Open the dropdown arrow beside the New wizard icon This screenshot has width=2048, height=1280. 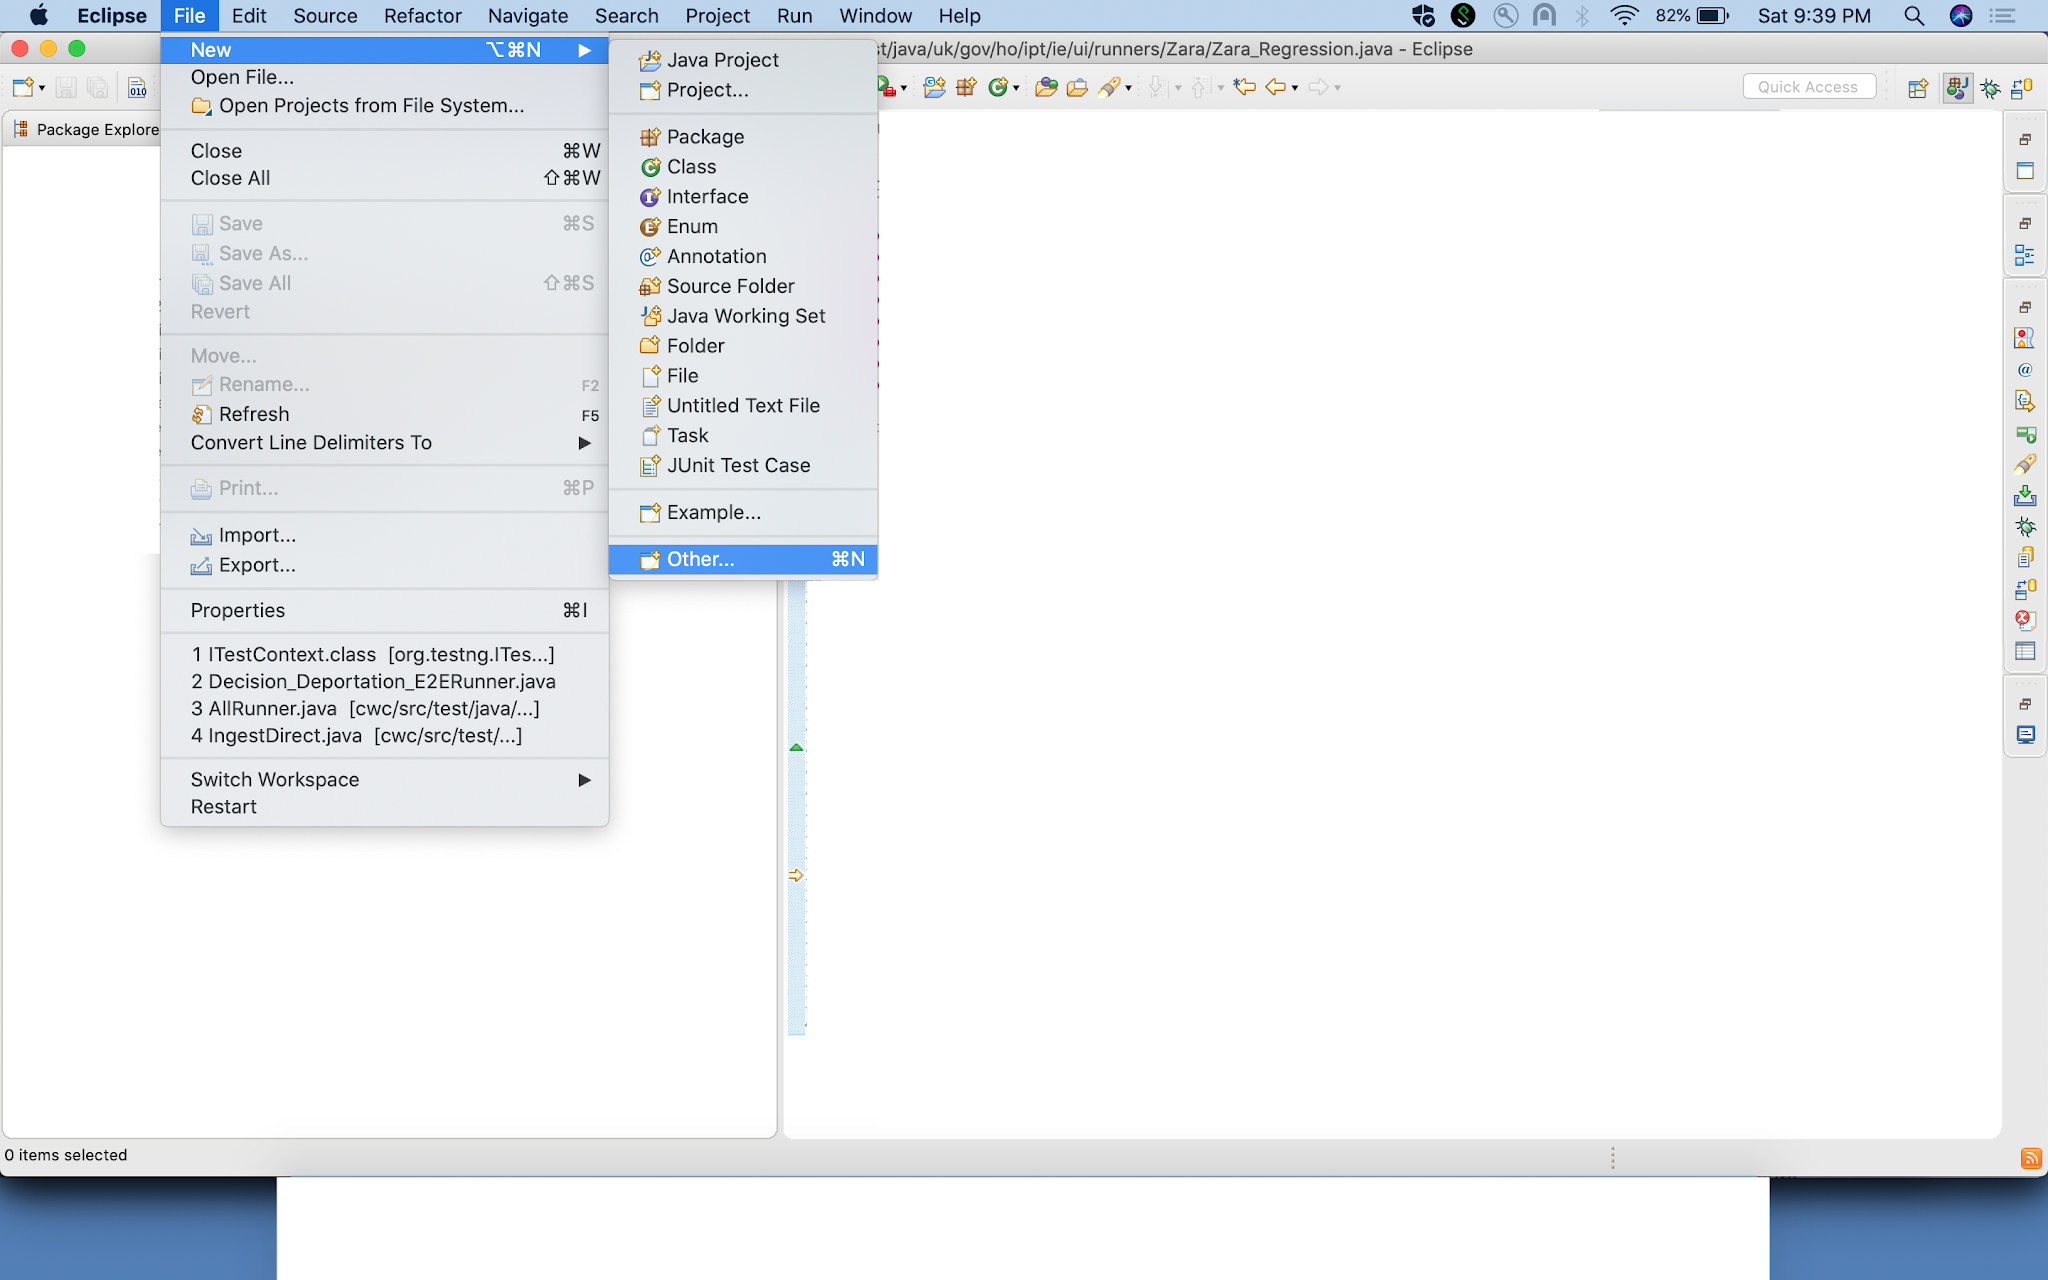point(40,88)
